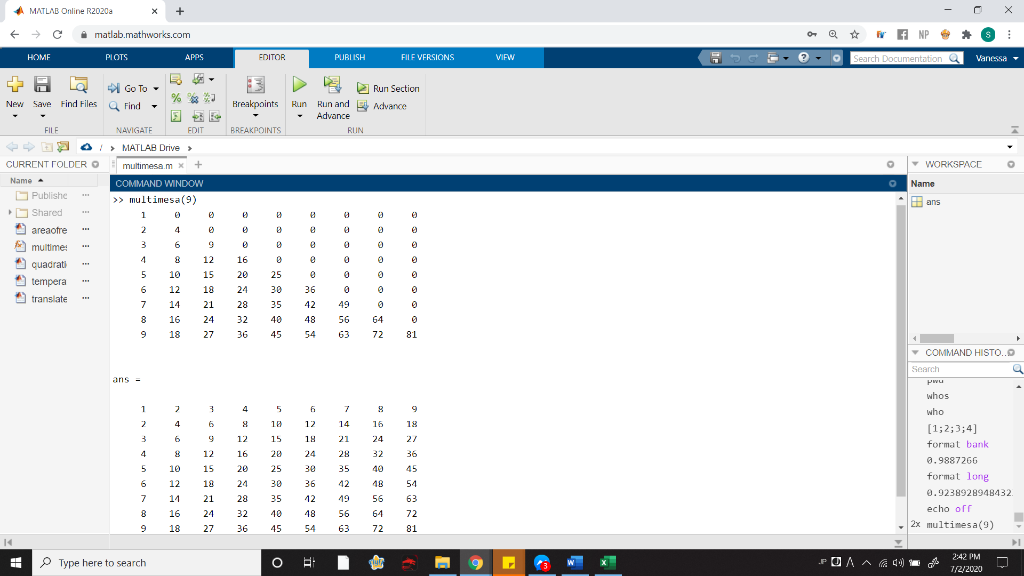
Task: Select Run Section in the RUN group
Action: (x=387, y=88)
